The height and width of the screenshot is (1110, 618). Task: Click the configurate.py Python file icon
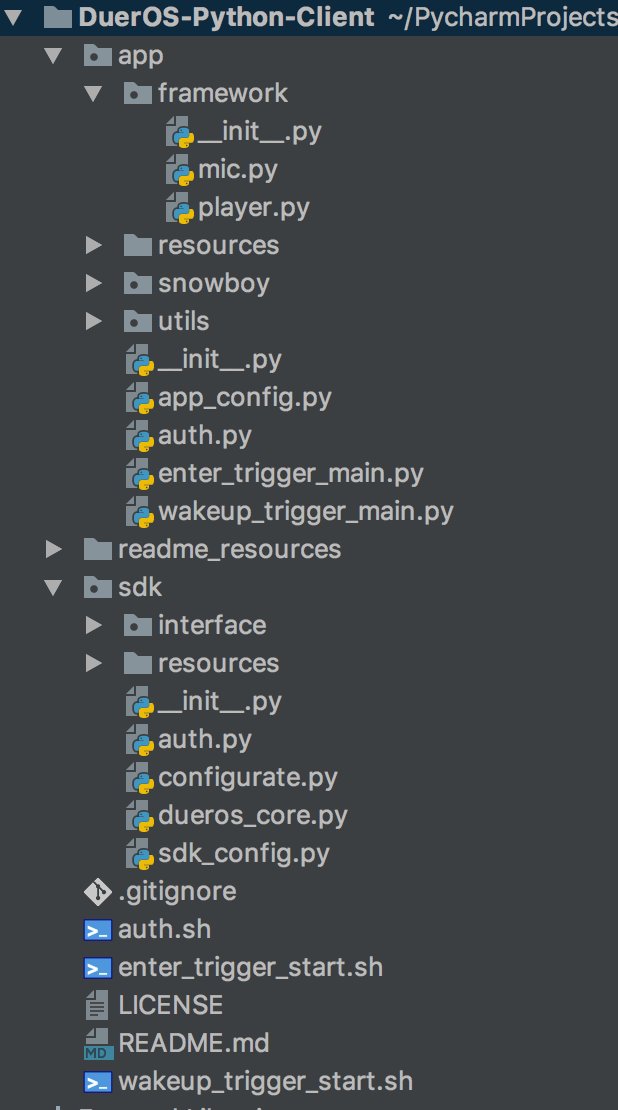tap(140, 778)
